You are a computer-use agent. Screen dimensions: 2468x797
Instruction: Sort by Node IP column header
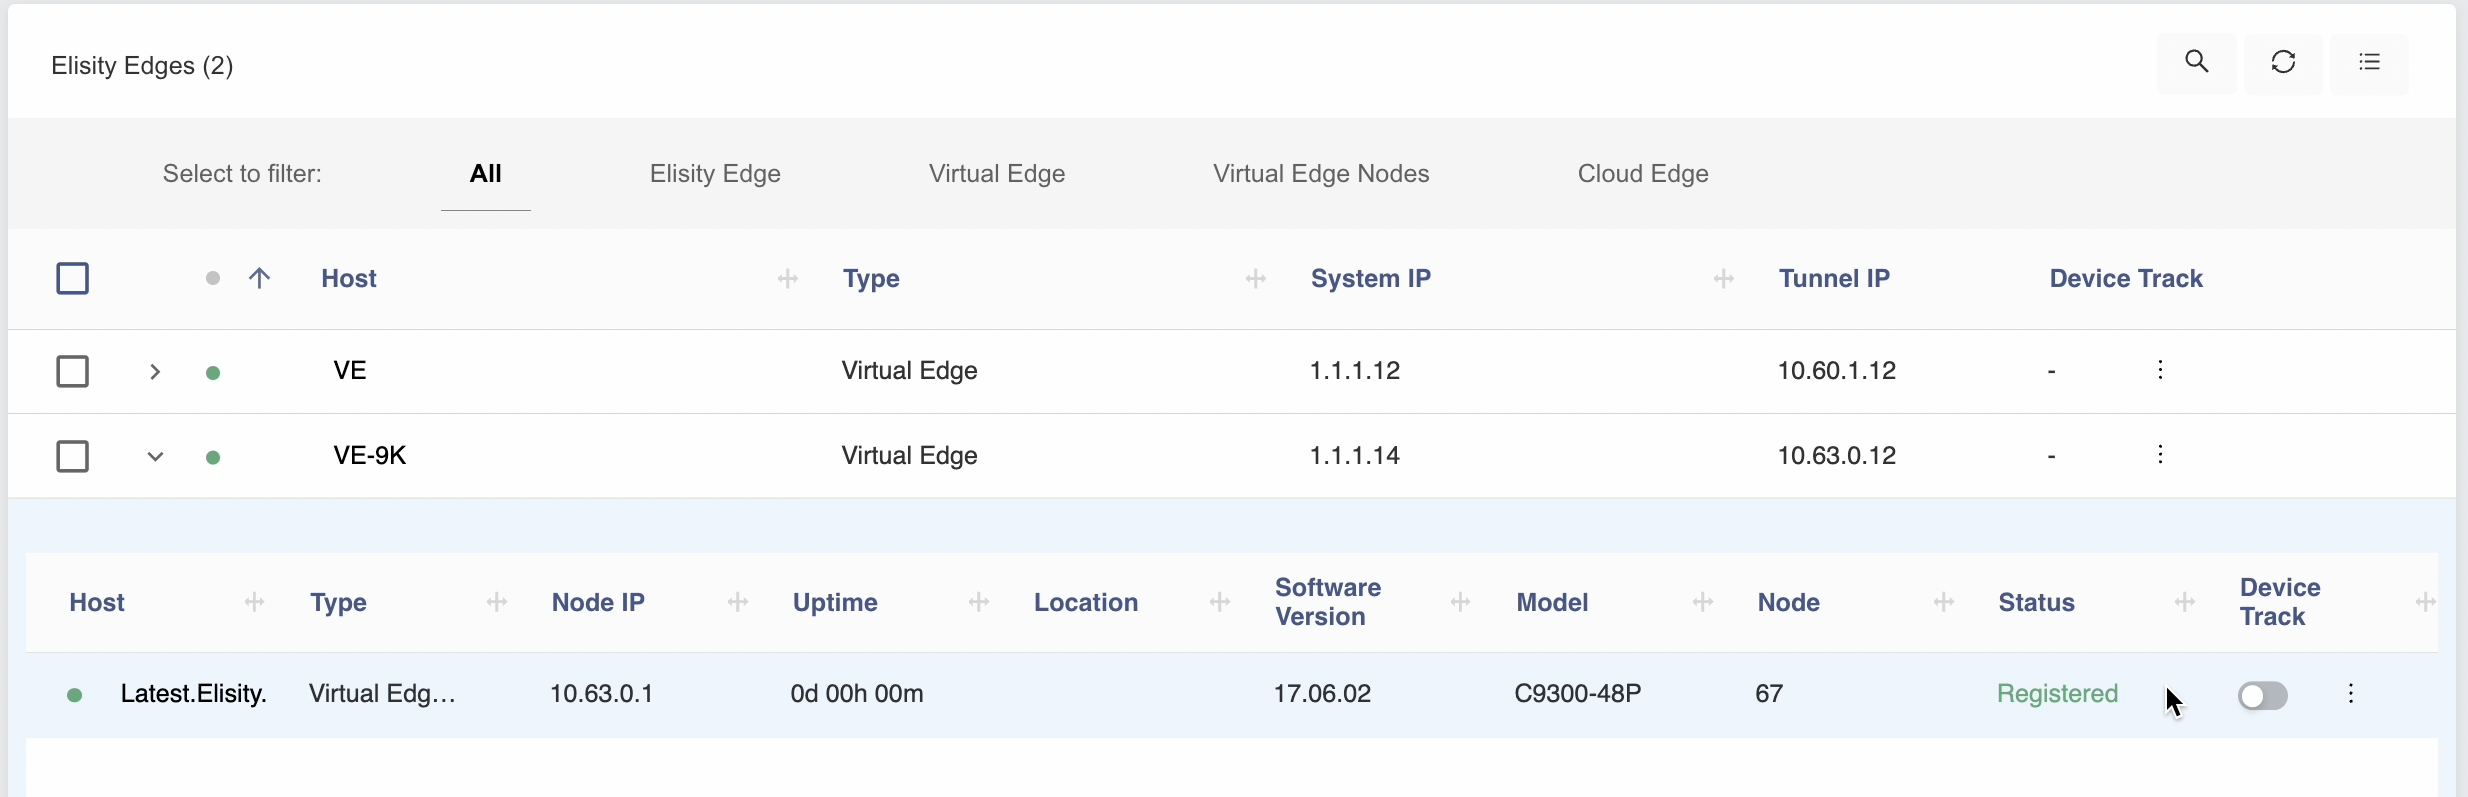click(x=598, y=602)
